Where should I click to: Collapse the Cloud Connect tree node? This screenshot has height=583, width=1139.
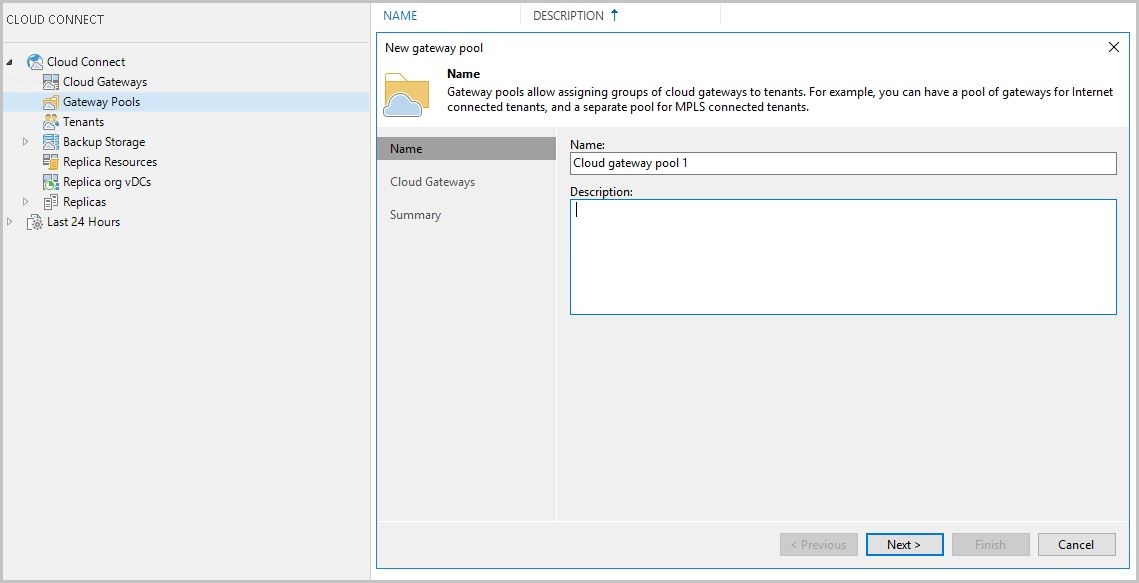coord(8,61)
